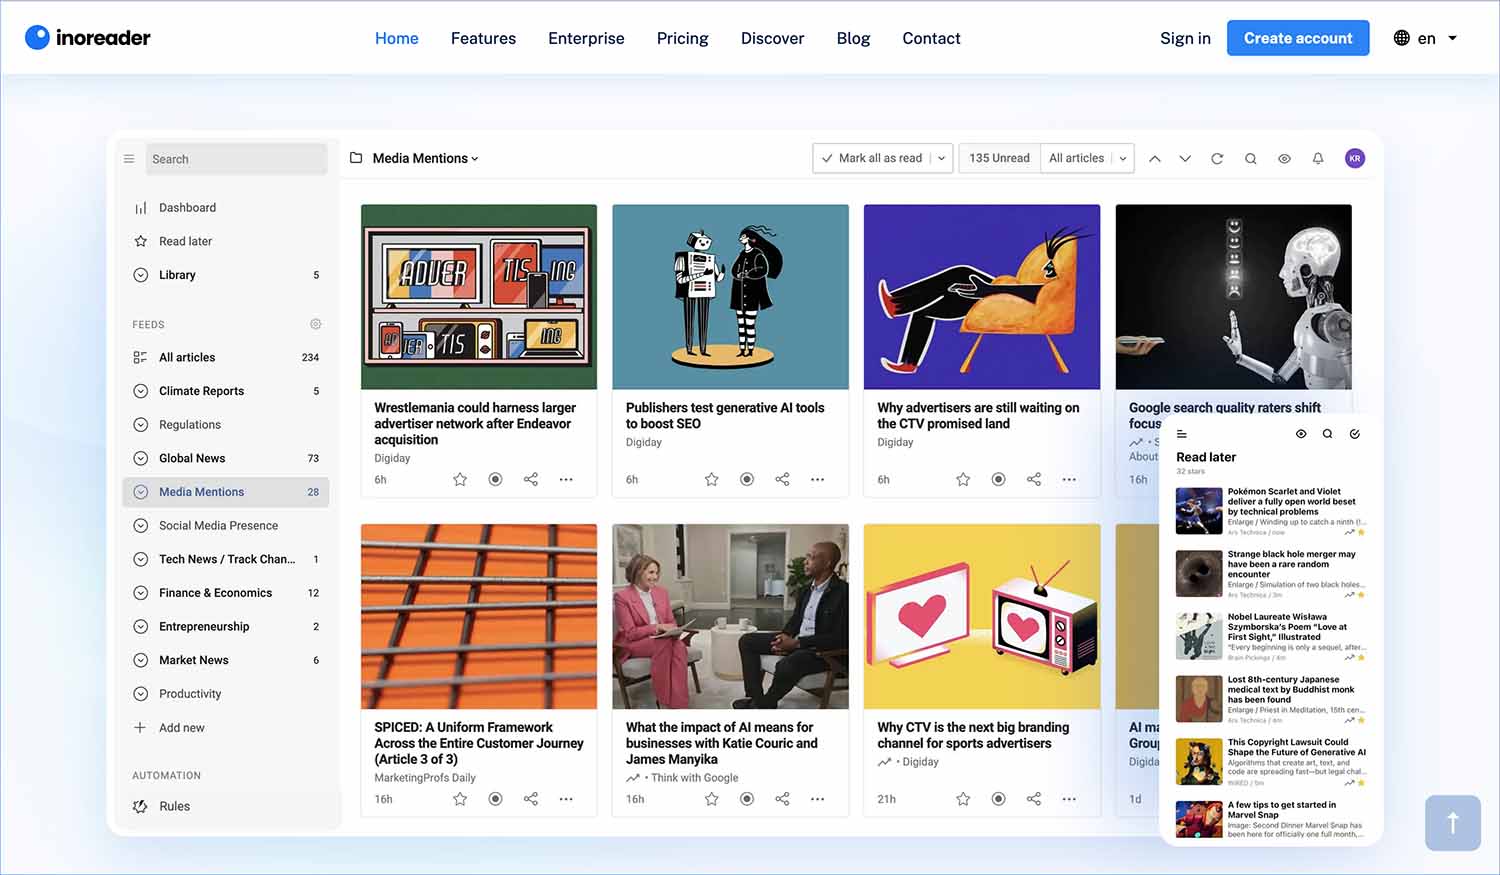The image size is (1500, 875).
Task: Click the Search input field
Action: 237,159
